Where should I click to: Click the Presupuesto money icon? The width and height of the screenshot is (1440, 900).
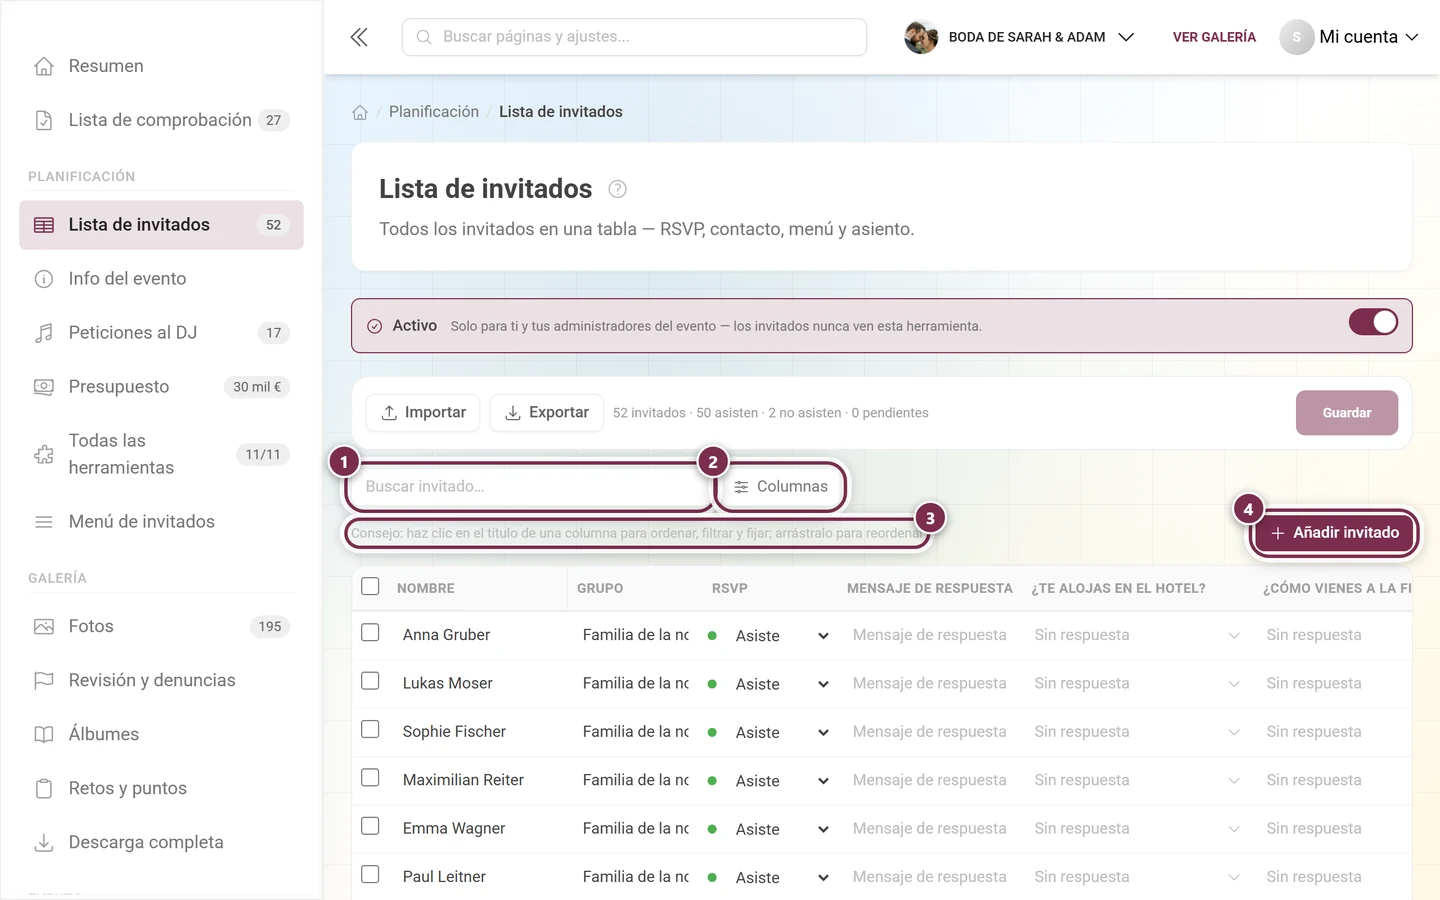44,387
